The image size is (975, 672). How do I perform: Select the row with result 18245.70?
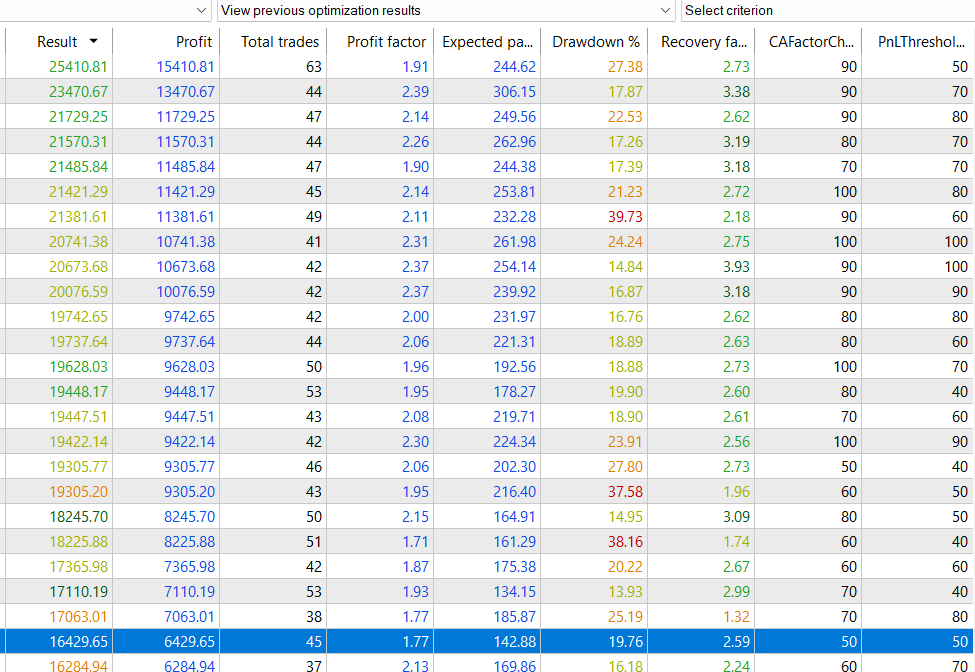coord(78,517)
